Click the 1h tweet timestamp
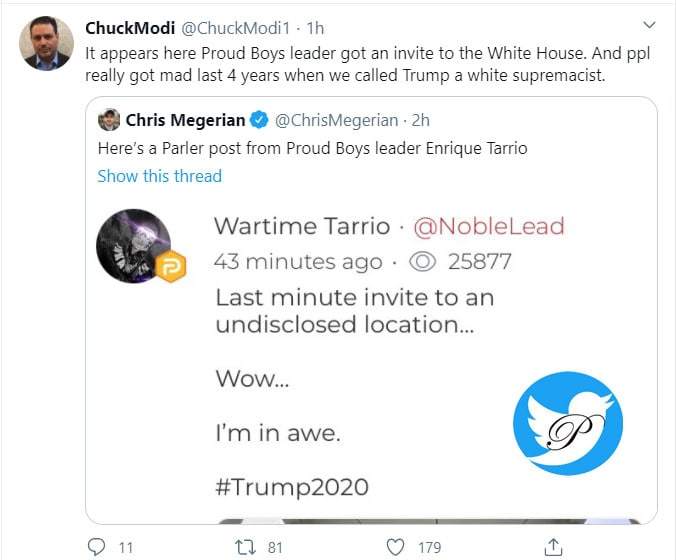The width and height of the screenshot is (677, 560). point(315,28)
